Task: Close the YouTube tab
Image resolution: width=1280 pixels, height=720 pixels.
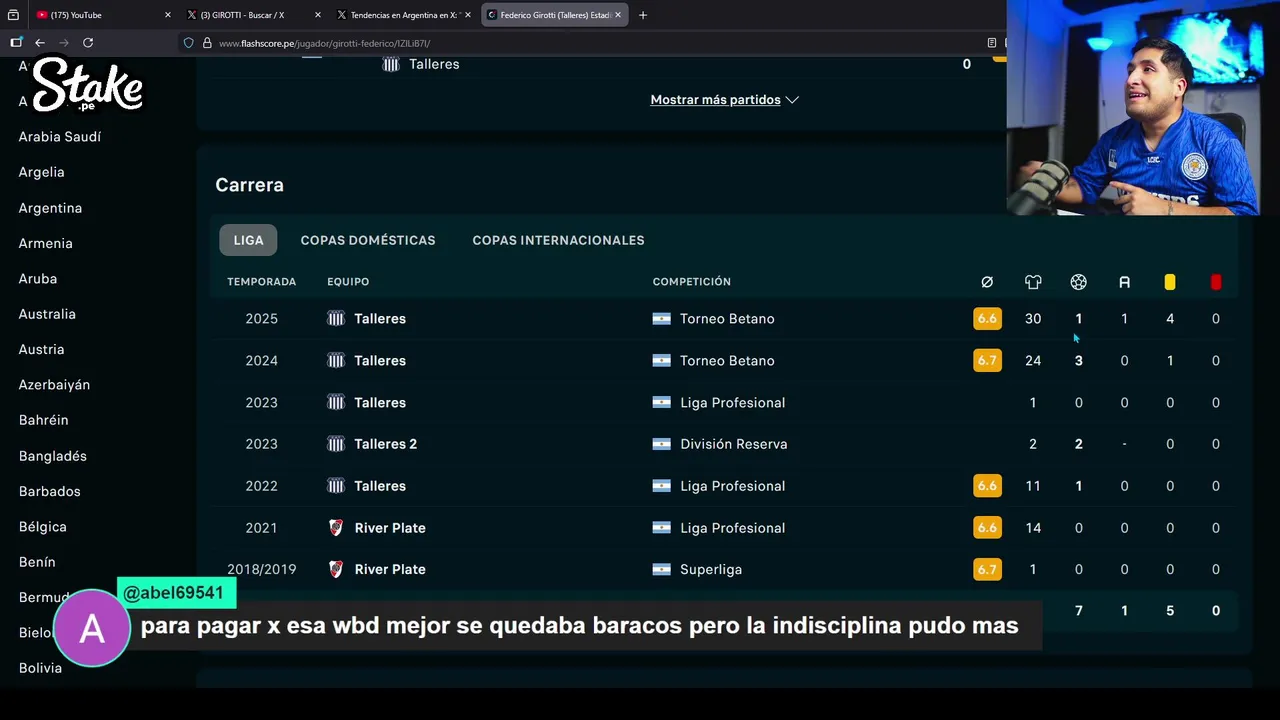Action: pyautogui.click(x=167, y=15)
